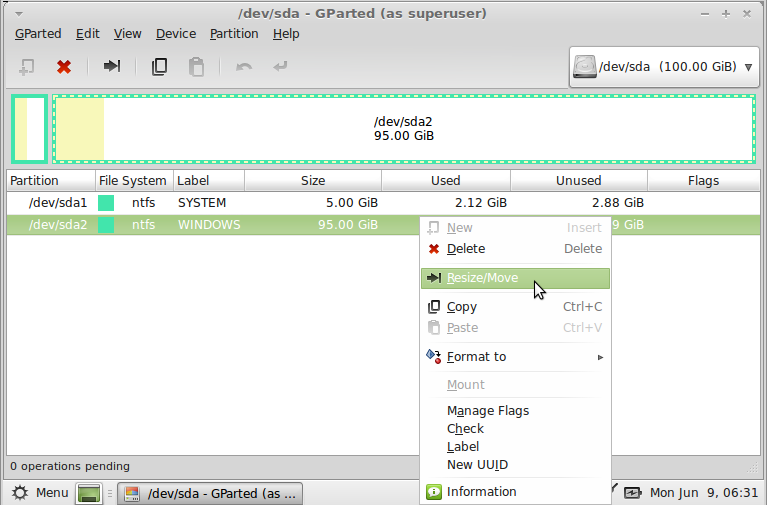The height and width of the screenshot is (505, 767).
Task: Choose Manage Flags in the context menu
Action: click(515, 411)
